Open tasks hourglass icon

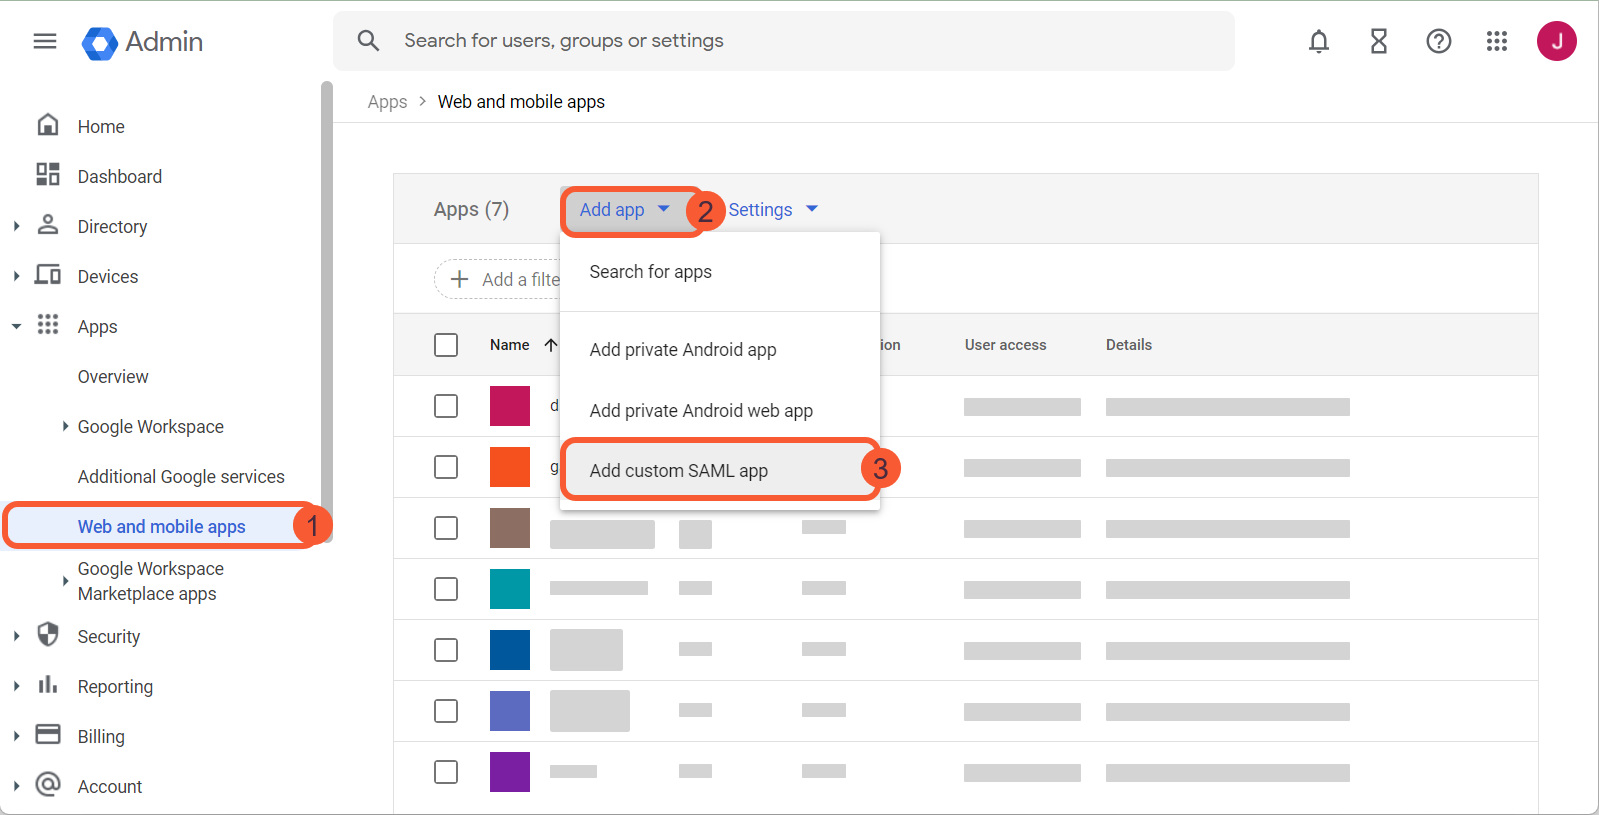(x=1379, y=41)
